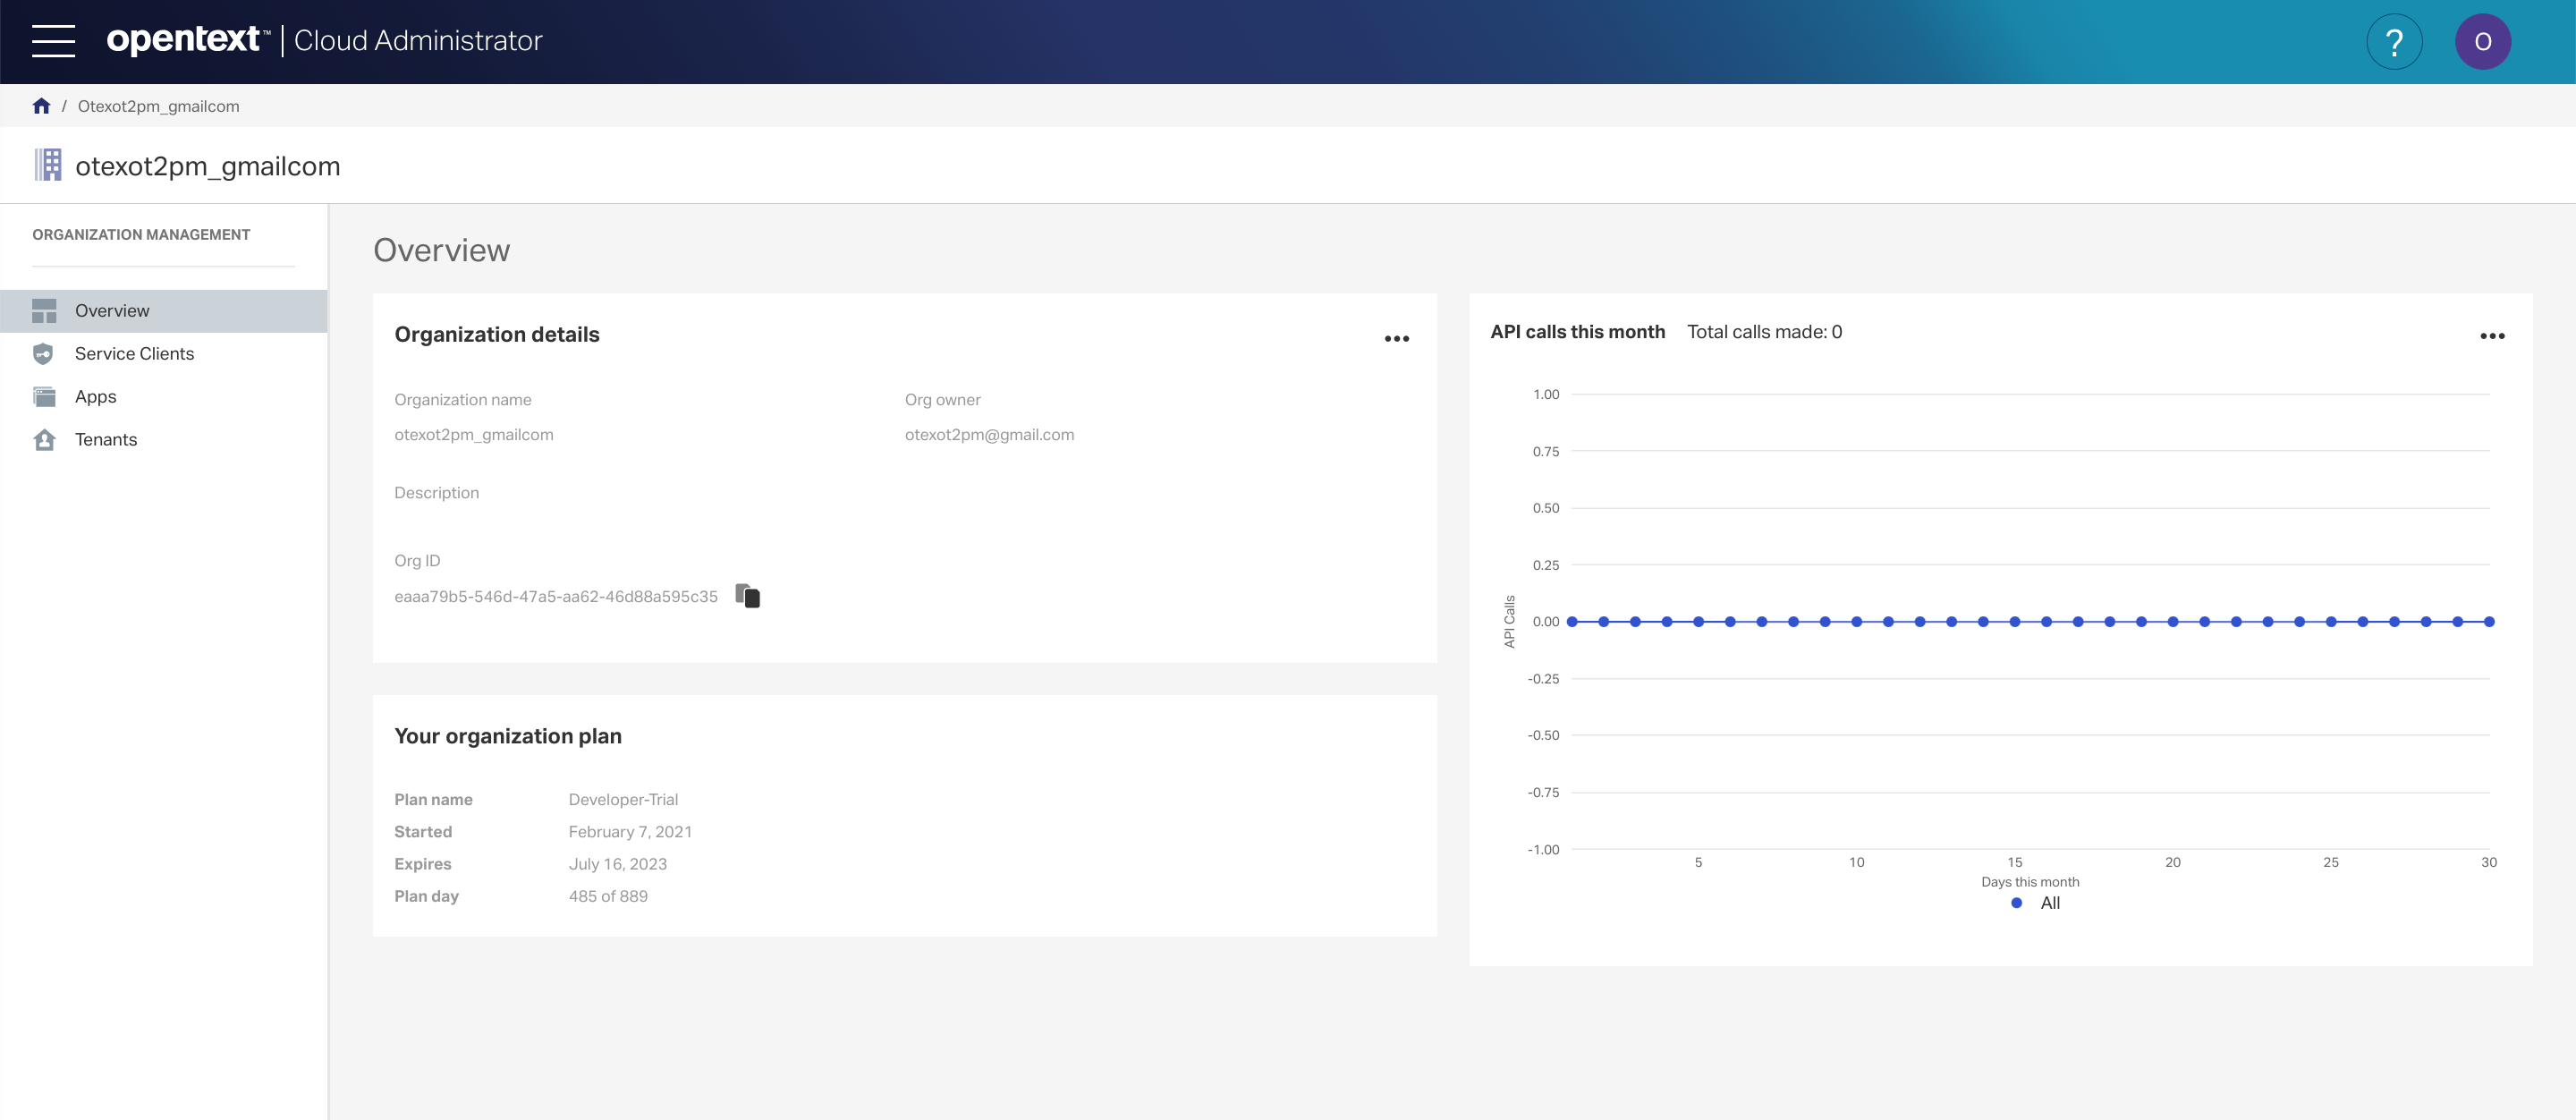Click the Overview dashboard icon in sidebar
Image resolution: width=2576 pixels, height=1120 pixels.
[44, 311]
